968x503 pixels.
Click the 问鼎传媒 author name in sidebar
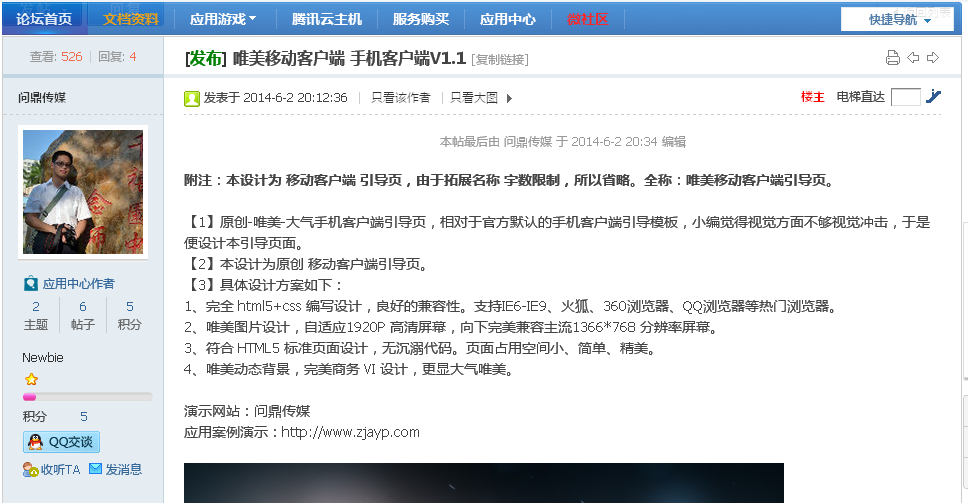[42, 97]
